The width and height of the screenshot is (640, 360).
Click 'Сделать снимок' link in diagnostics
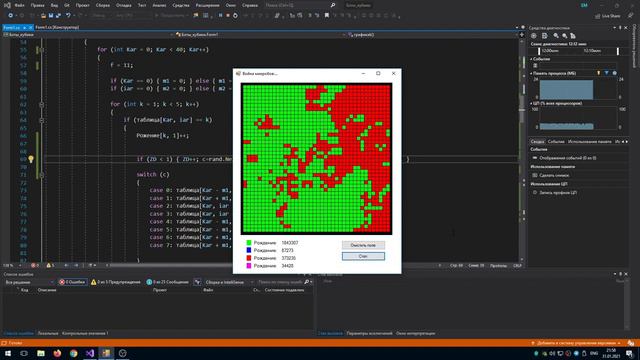pyautogui.click(x=554, y=175)
